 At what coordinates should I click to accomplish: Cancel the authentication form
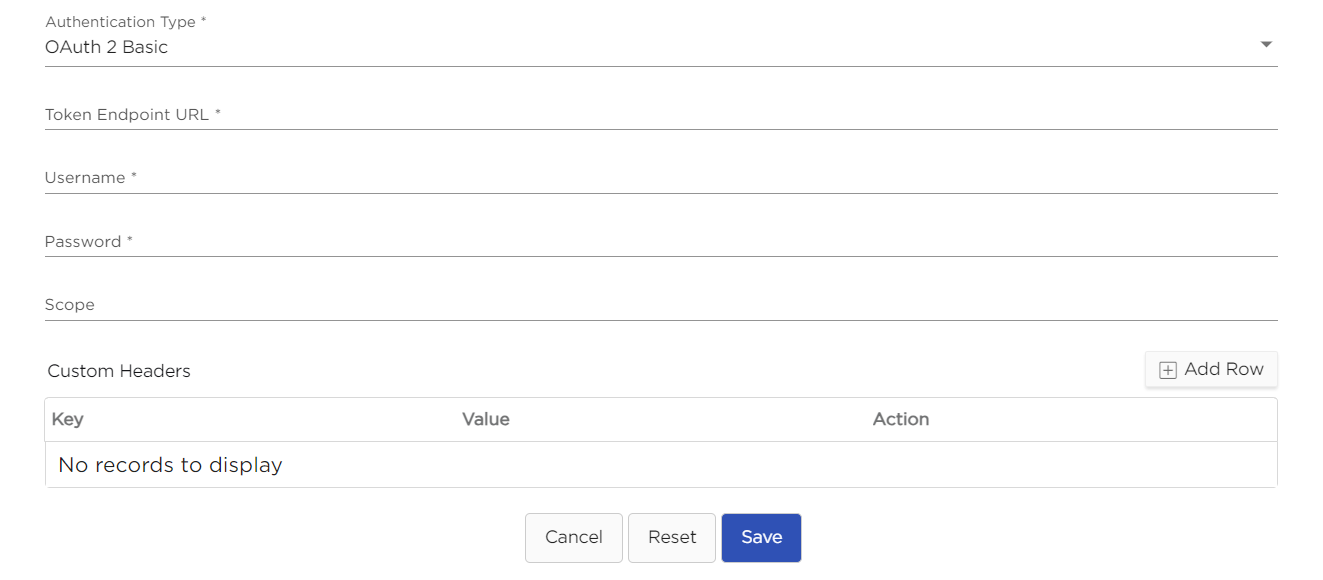(574, 538)
